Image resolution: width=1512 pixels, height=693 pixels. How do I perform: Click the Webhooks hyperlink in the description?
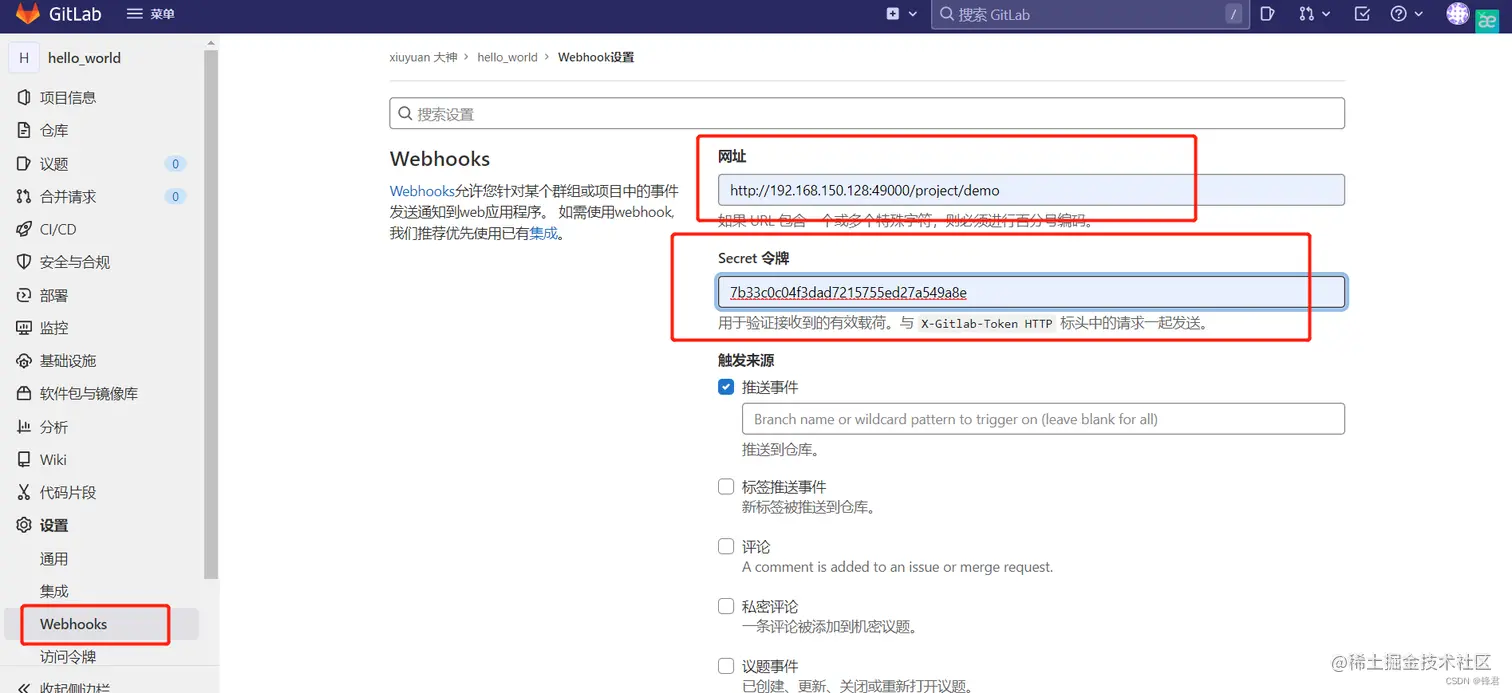pyautogui.click(x=421, y=190)
